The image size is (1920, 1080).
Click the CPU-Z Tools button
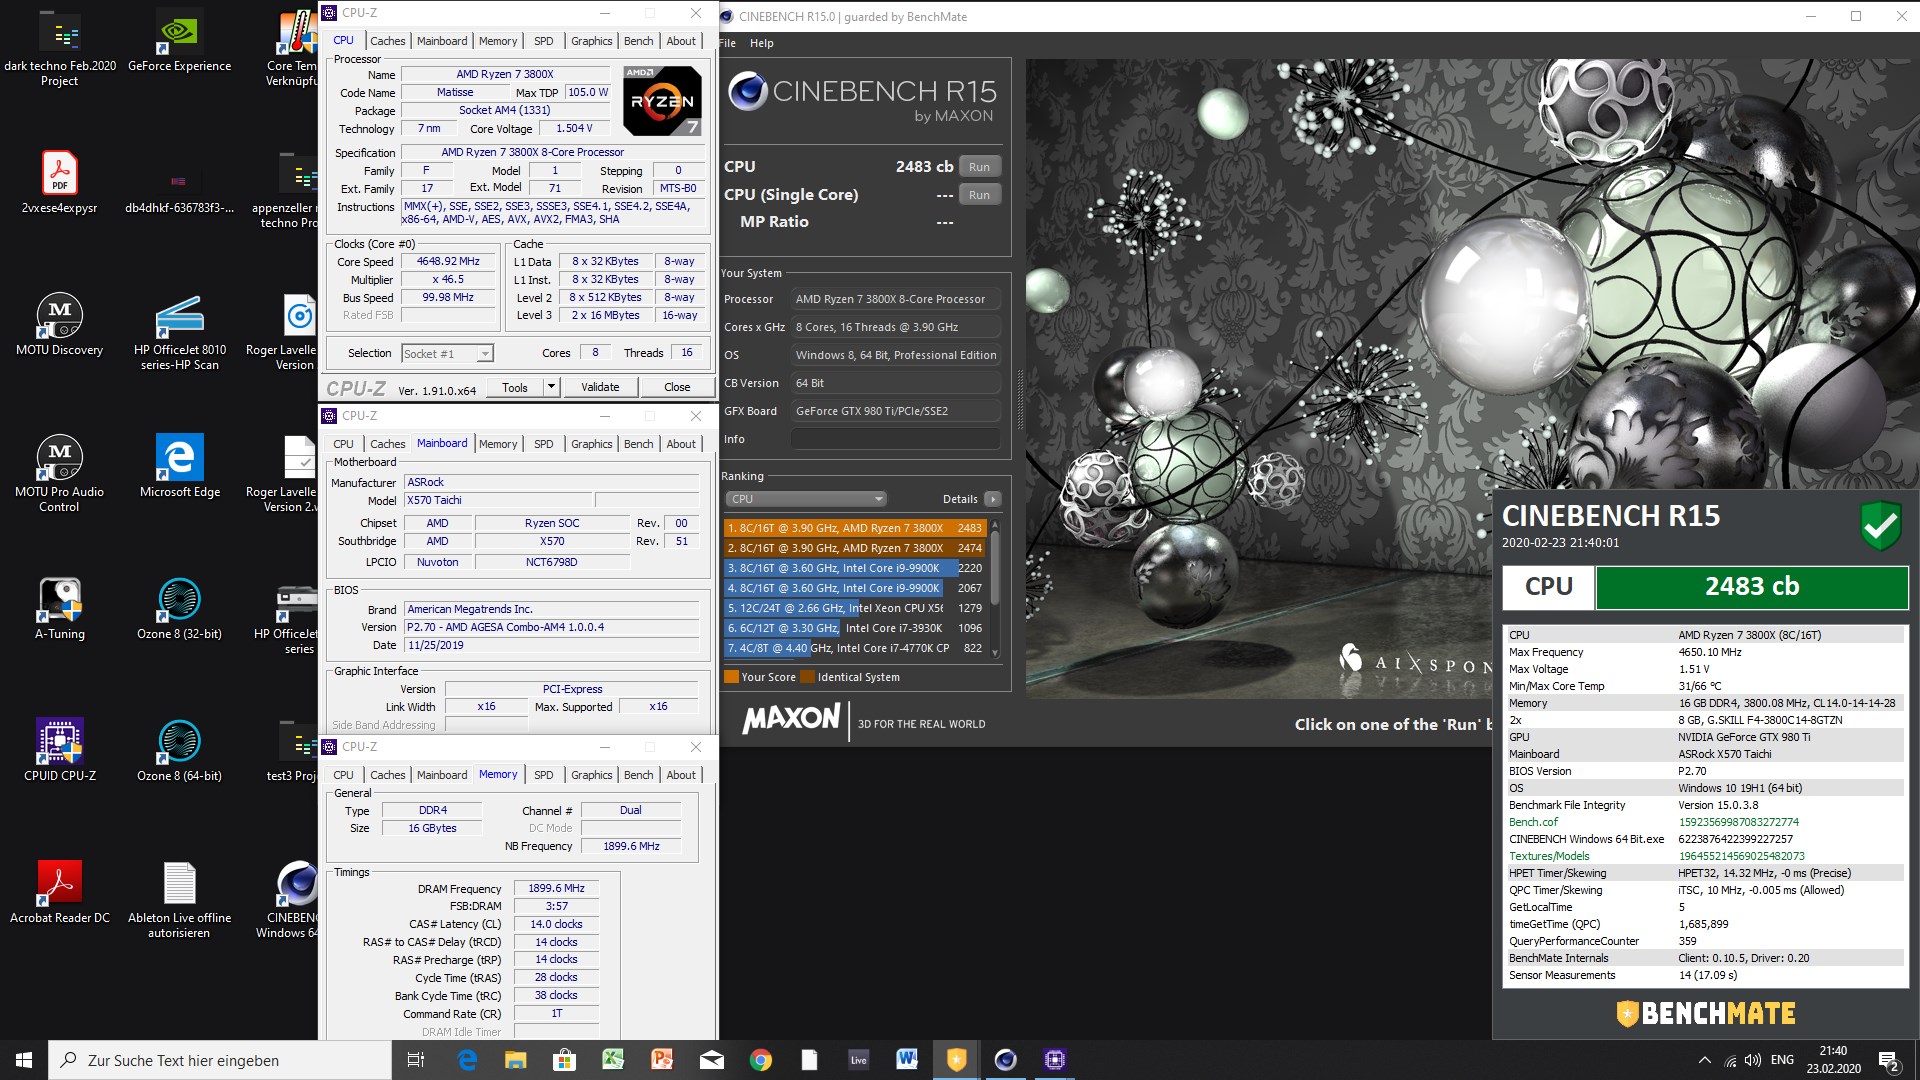click(x=515, y=387)
